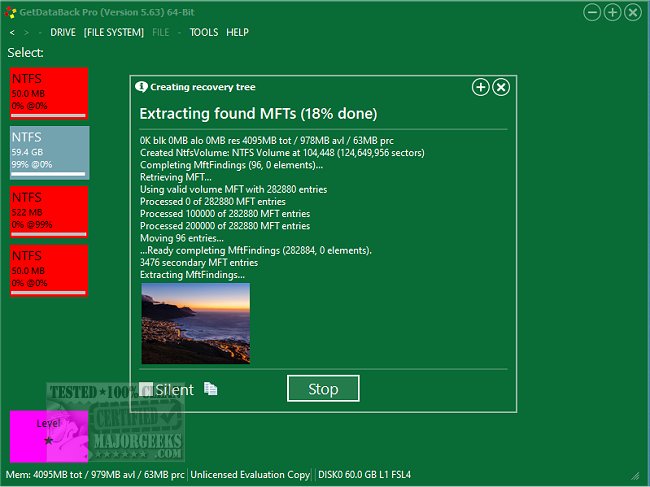Image resolution: width=650 pixels, height=487 pixels.
Task: Click the back navigation arrow
Action: pyautogui.click(x=12, y=32)
